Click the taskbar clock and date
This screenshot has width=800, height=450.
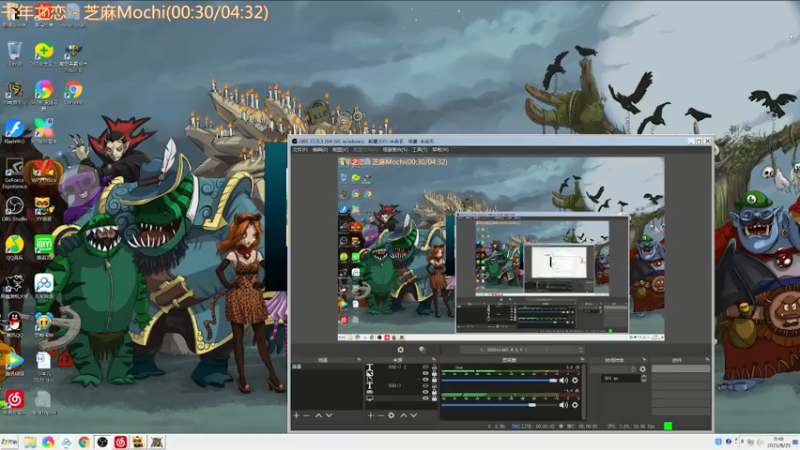(x=779, y=442)
